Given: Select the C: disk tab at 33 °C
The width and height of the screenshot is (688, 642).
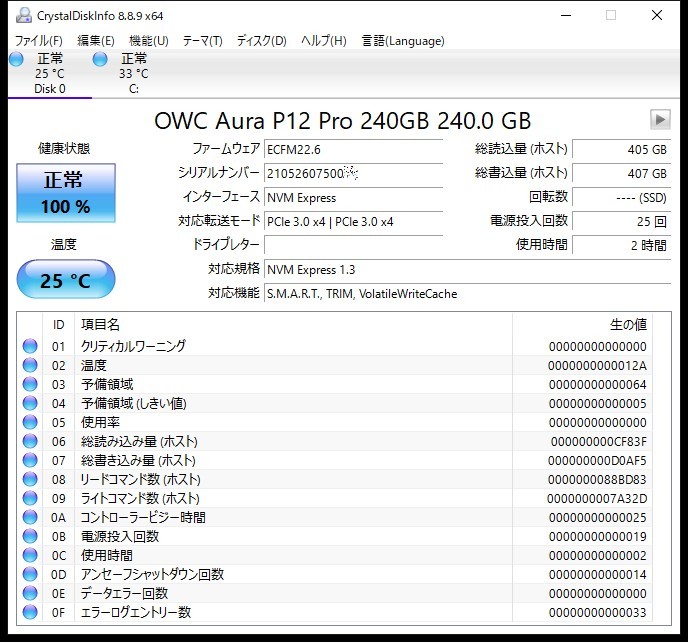Looking at the screenshot, I should coord(134,73).
